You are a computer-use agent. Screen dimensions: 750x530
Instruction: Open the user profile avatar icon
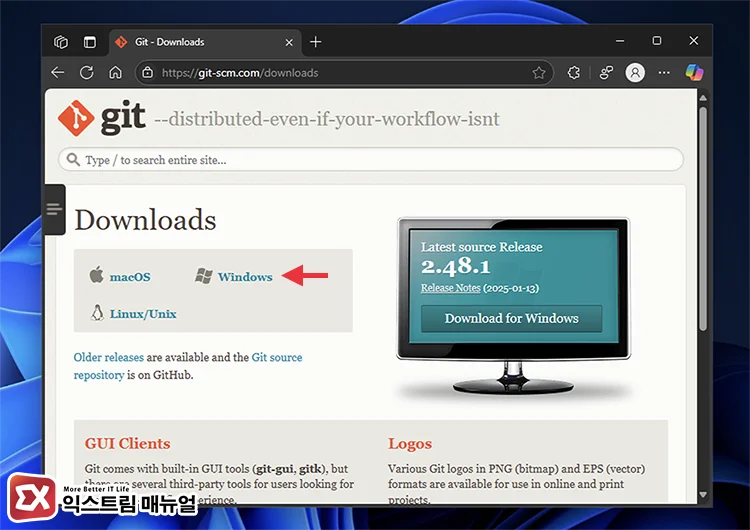635,73
